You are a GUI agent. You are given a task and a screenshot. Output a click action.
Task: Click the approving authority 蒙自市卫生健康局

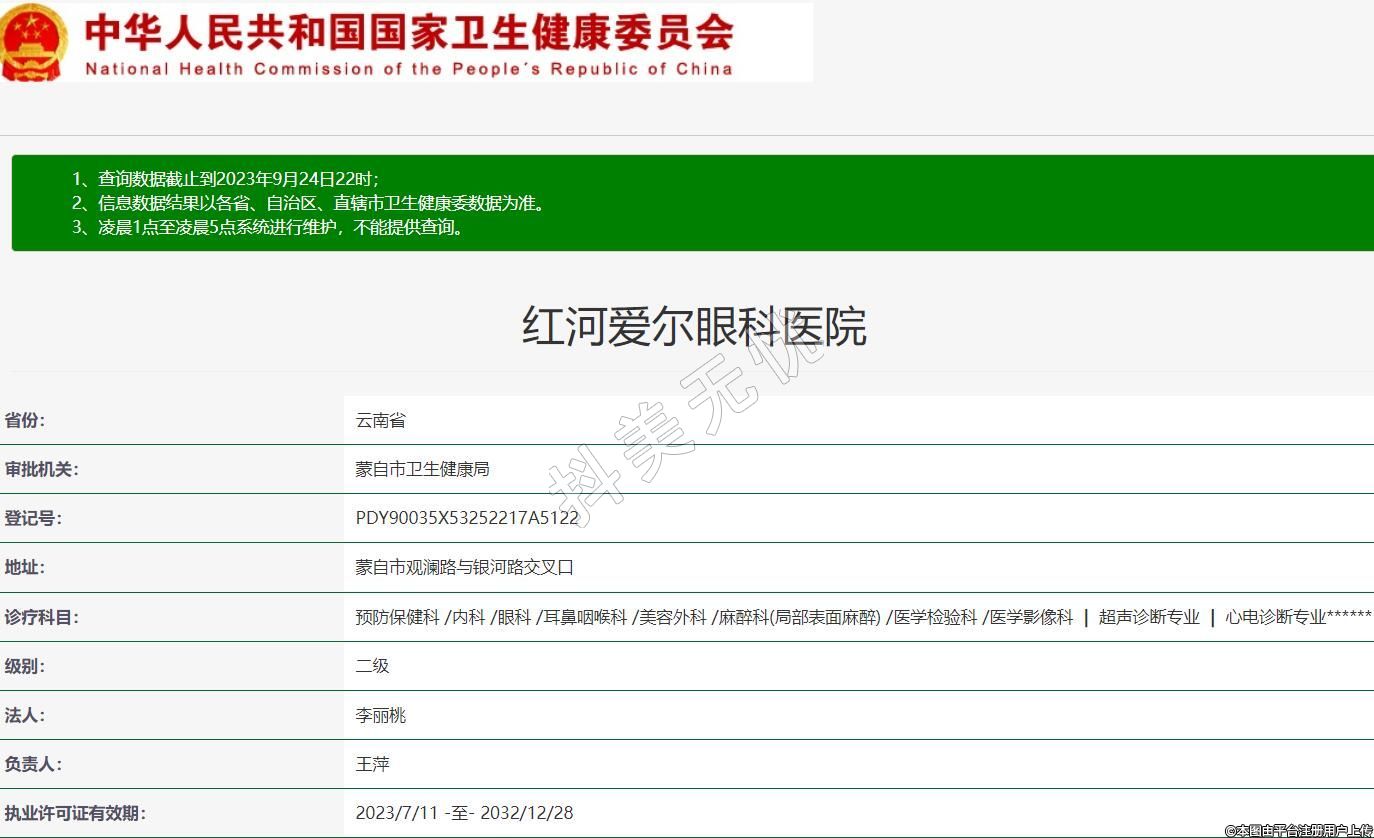pos(422,469)
